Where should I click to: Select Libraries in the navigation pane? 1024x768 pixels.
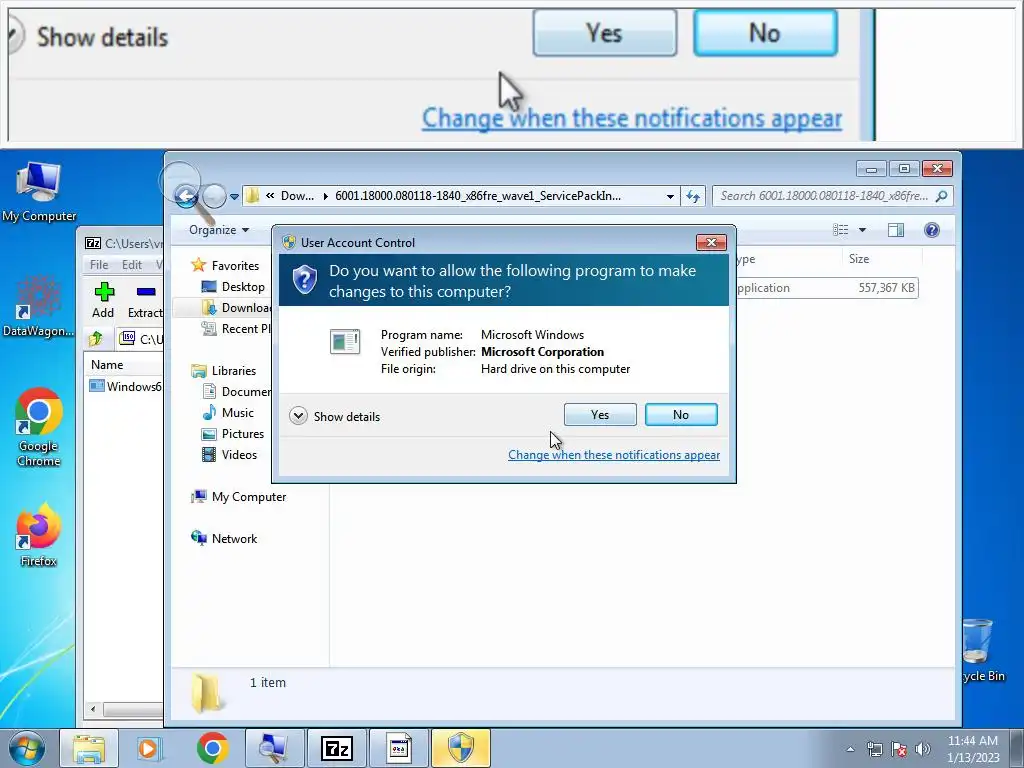[x=223, y=370]
